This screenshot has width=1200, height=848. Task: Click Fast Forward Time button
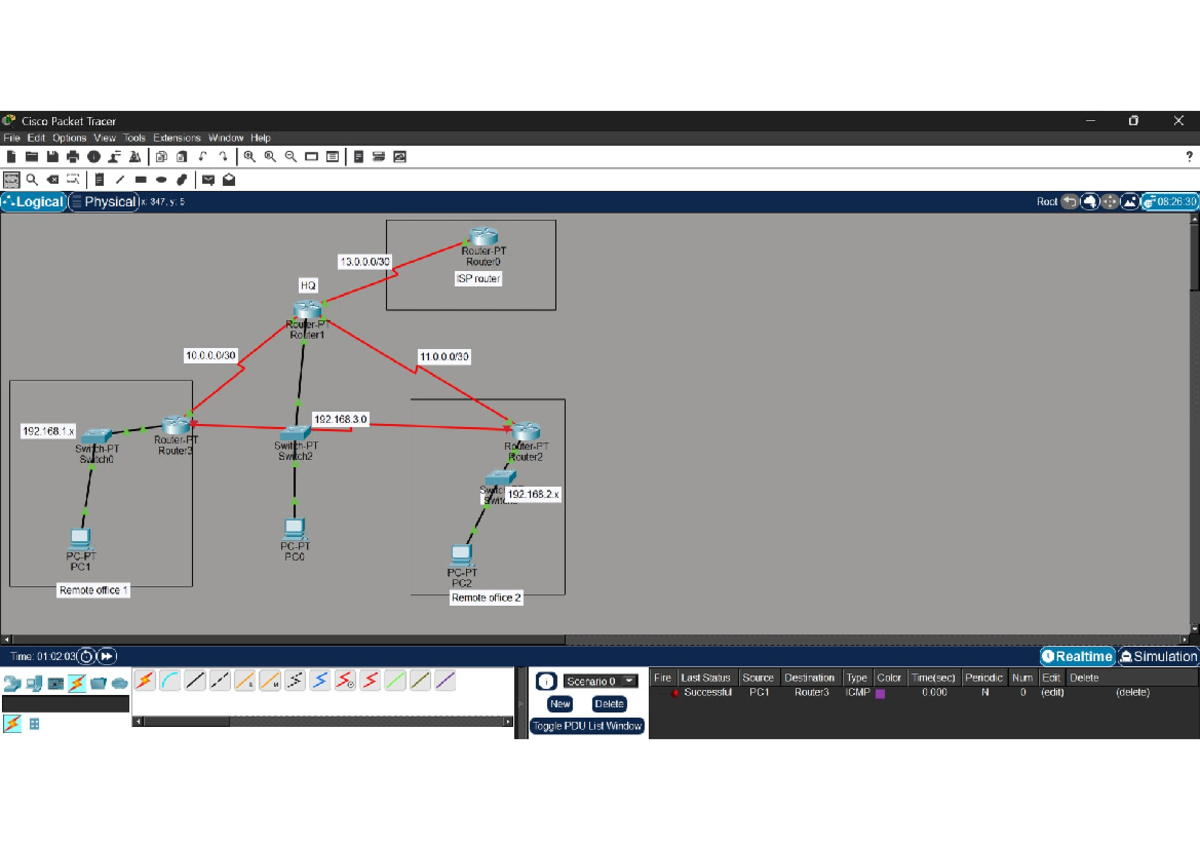click(107, 657)
